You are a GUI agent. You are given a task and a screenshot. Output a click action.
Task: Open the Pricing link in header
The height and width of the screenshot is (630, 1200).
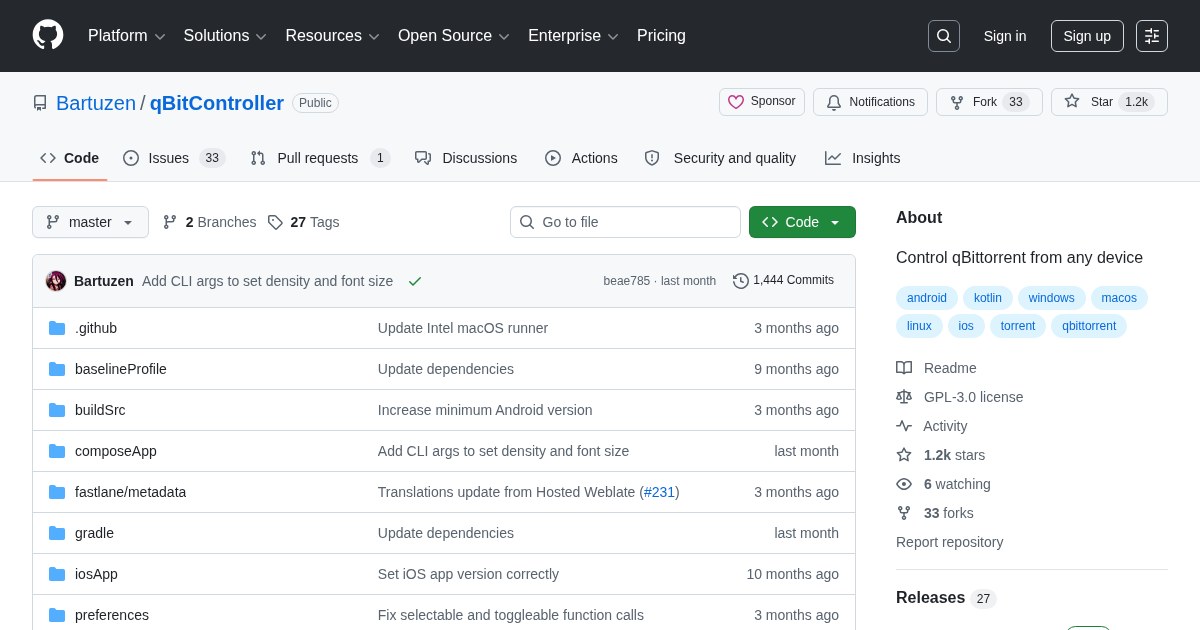[661, 36]
